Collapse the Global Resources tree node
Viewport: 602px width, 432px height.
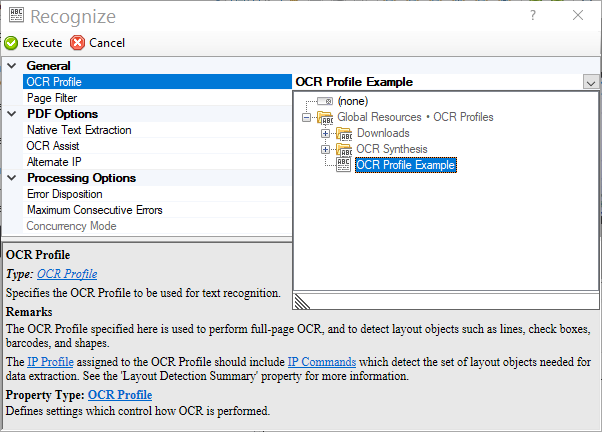[306, 117]
